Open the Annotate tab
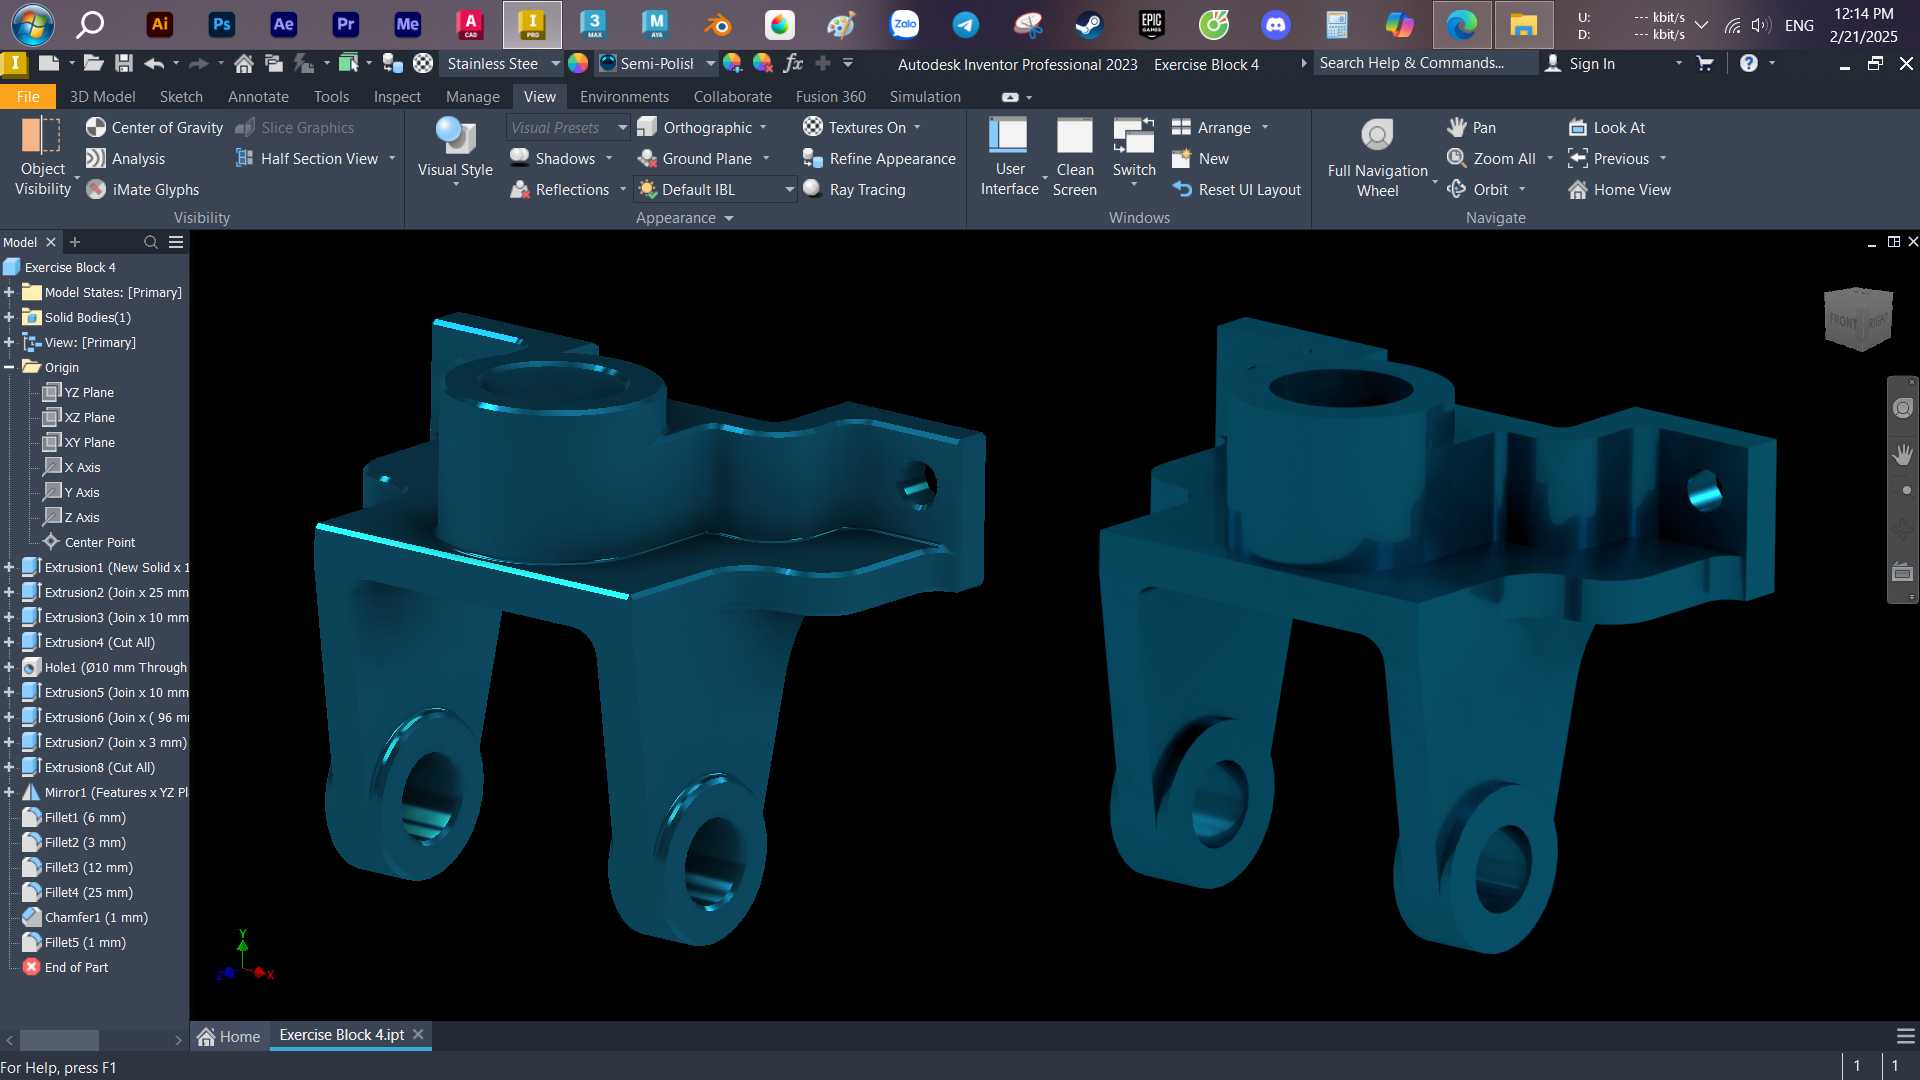The image size is (1920, 1080). (258, 96)
